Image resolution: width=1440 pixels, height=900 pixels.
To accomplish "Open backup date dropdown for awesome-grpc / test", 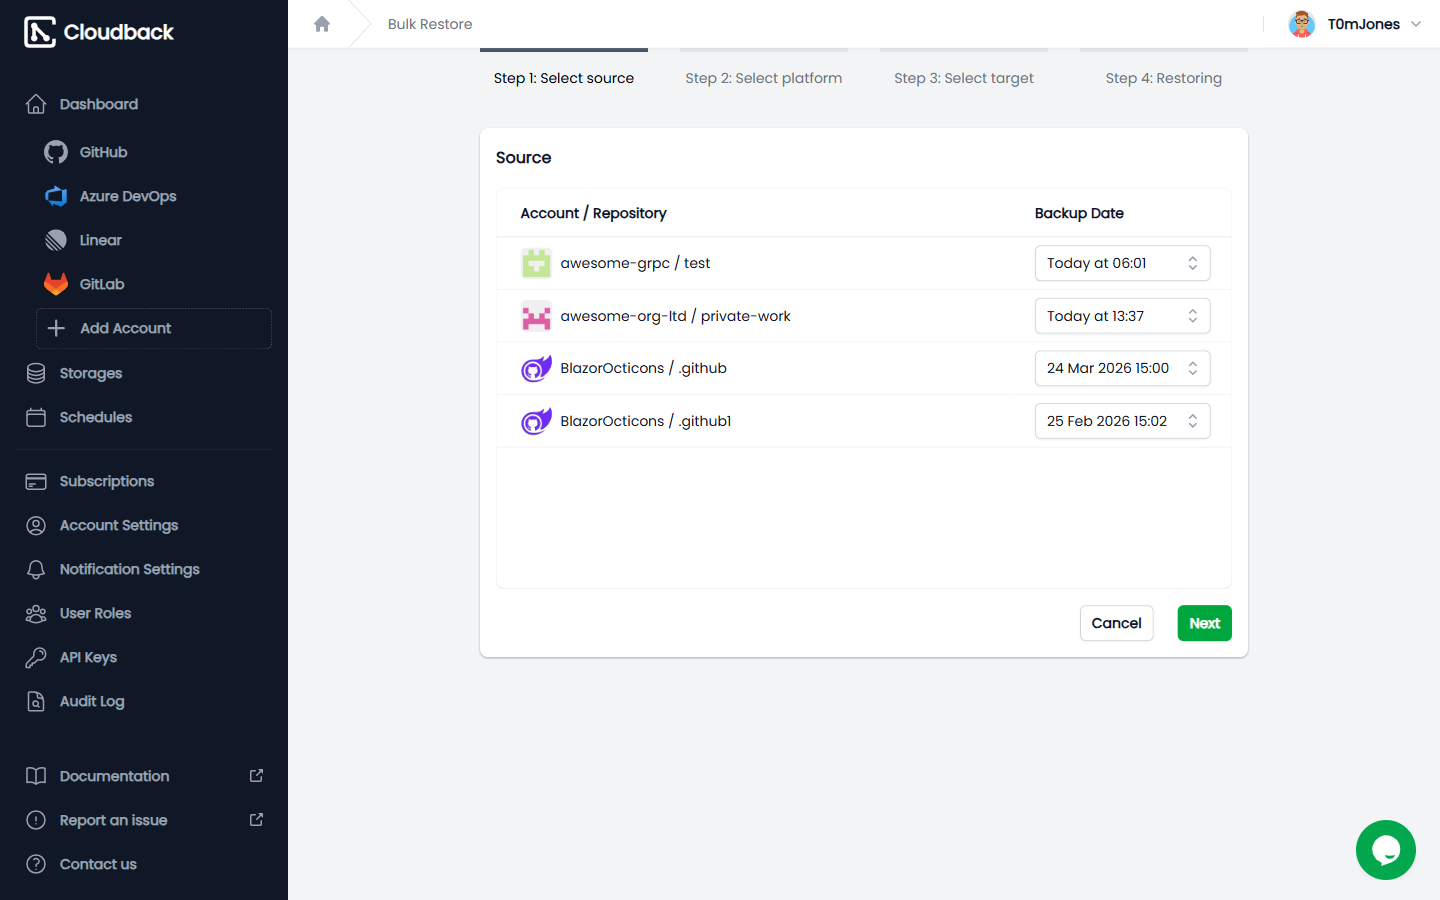I will pos(1122,263).
